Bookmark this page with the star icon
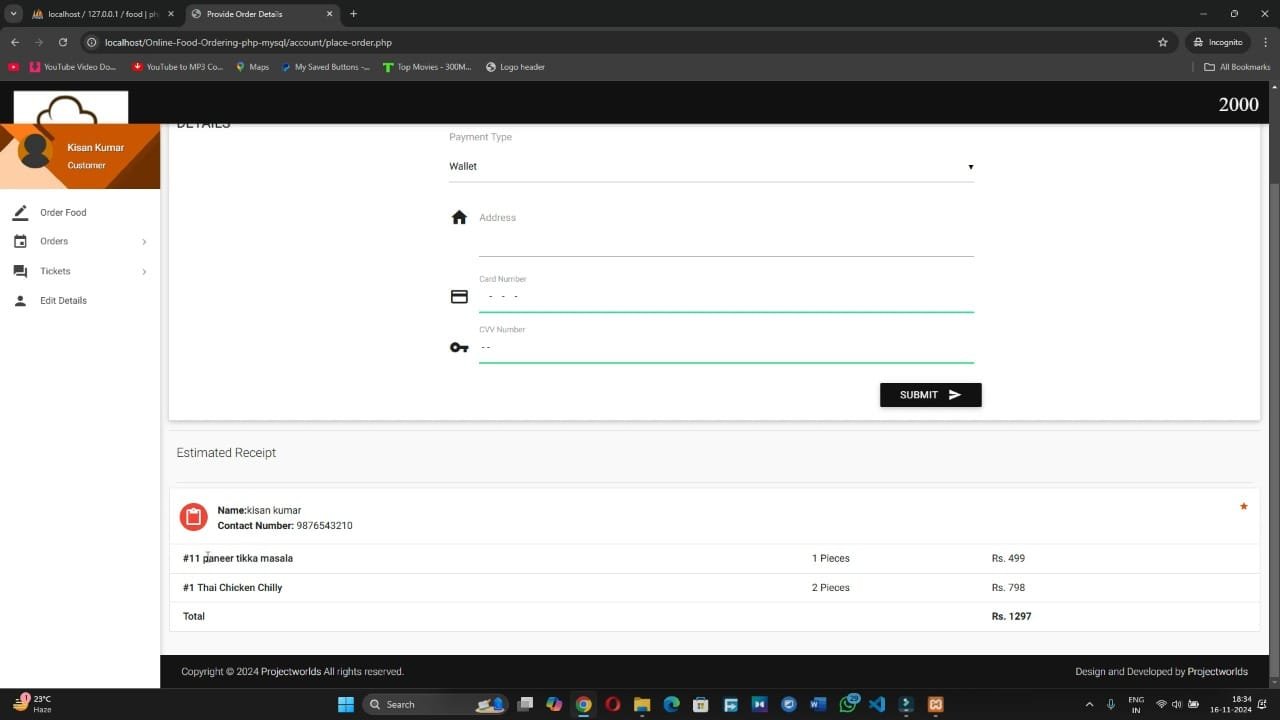Image resolution: width=1280 pixels, height=720 pixels. (x=1162, y=42)
